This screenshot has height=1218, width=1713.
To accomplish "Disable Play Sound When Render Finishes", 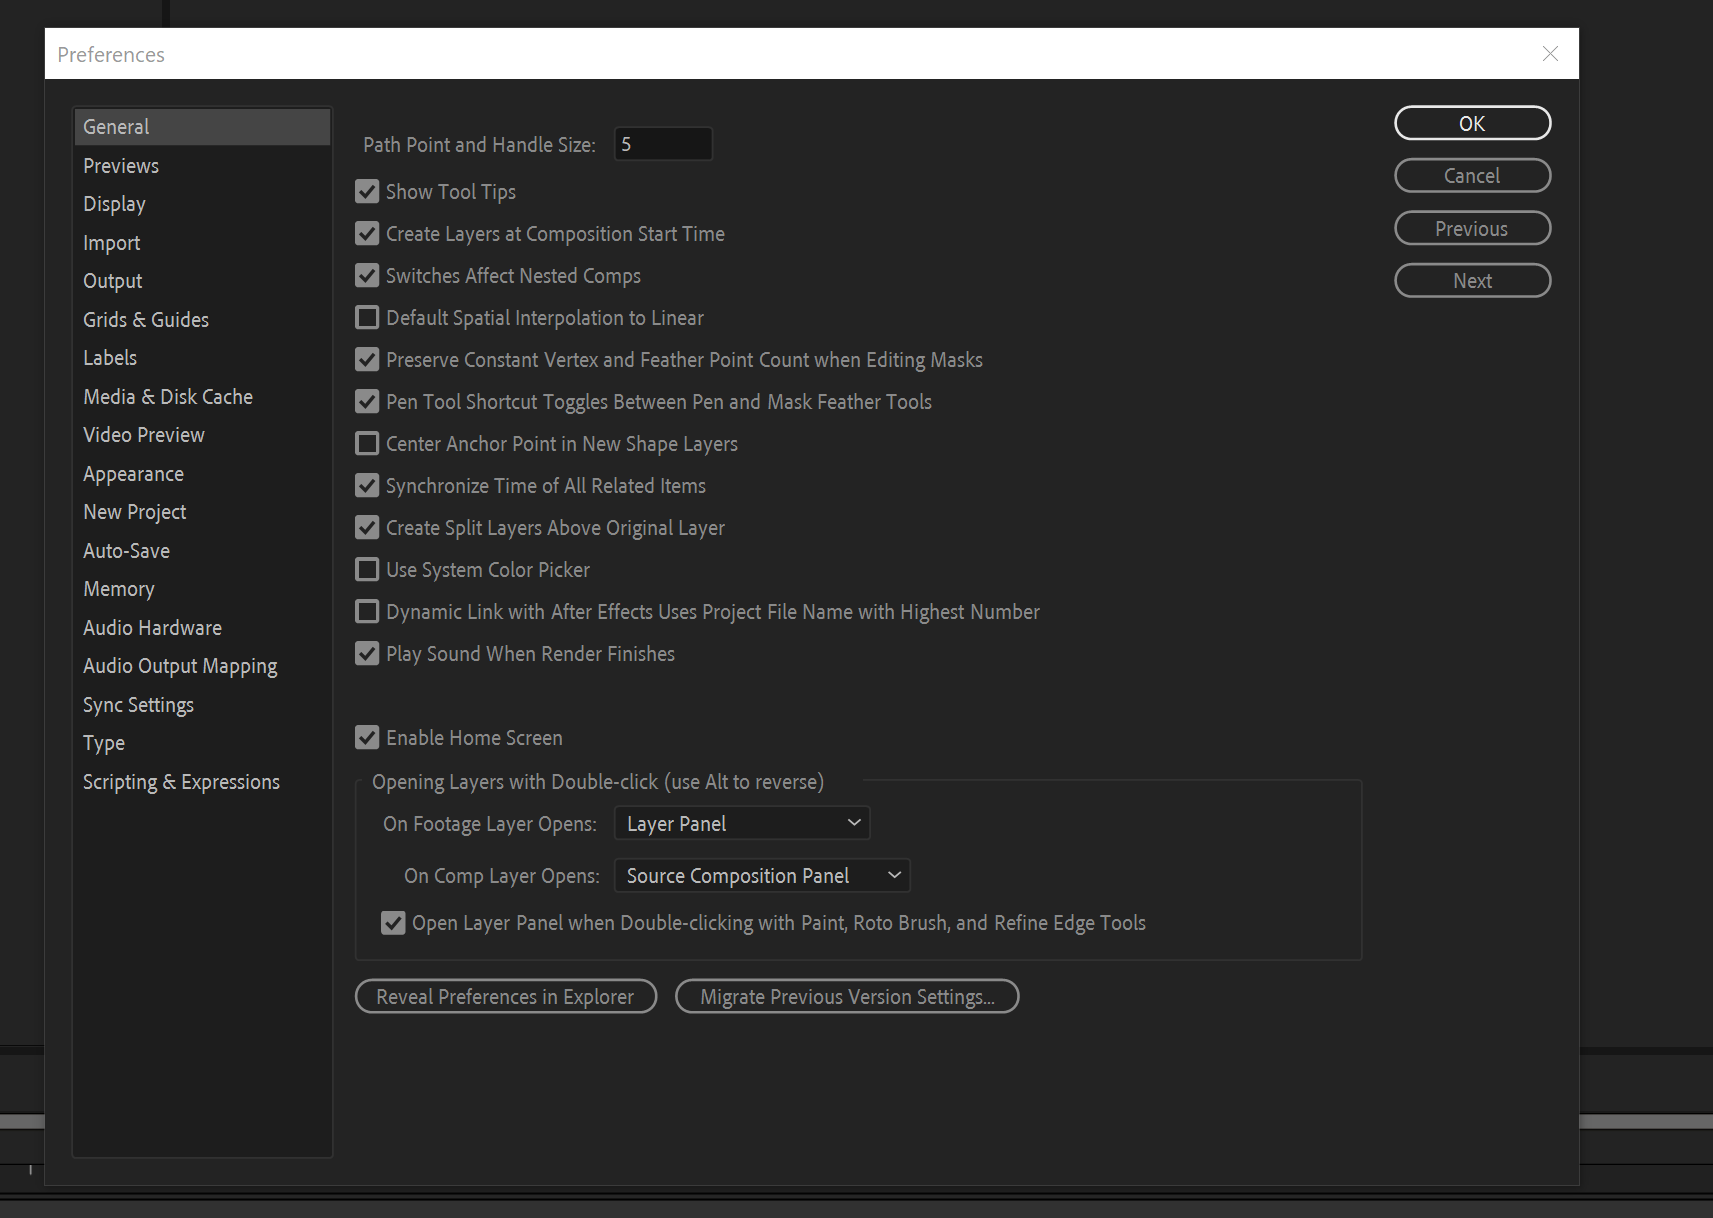I will (x=367, y=653).
